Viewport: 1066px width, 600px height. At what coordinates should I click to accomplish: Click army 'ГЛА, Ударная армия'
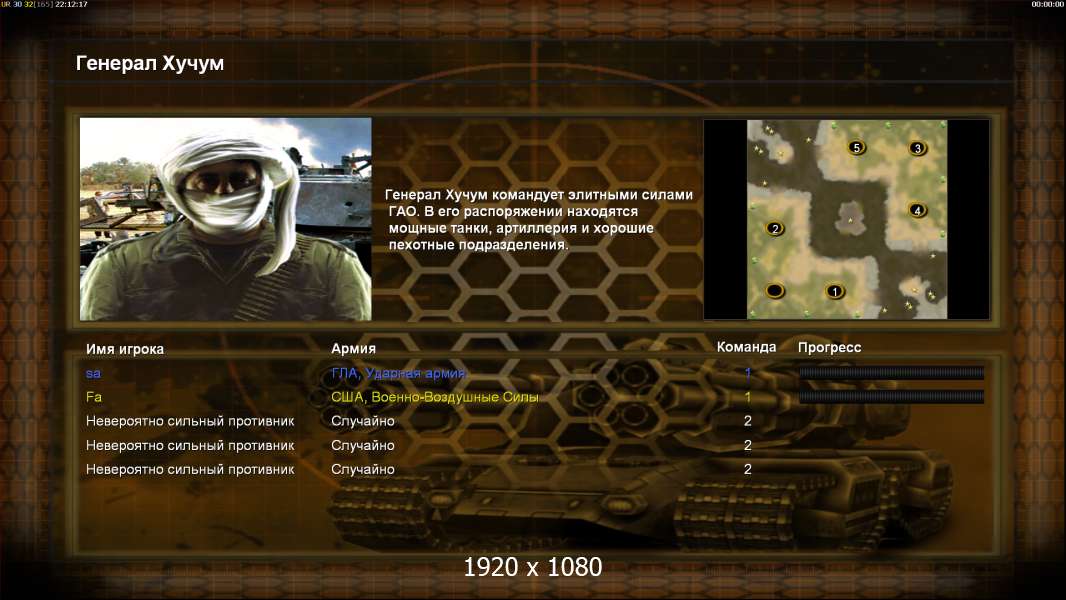[398, 373]
